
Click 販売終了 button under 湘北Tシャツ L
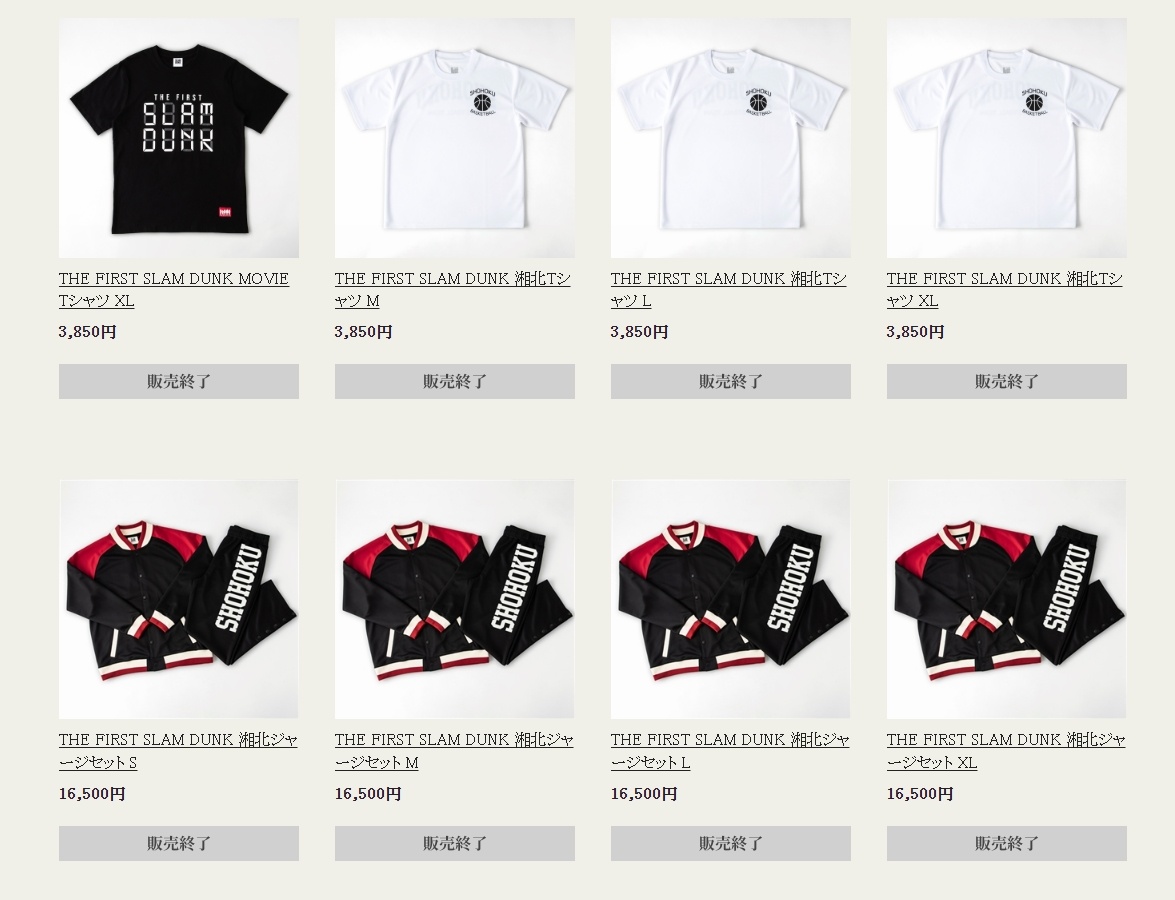point(731,381)
